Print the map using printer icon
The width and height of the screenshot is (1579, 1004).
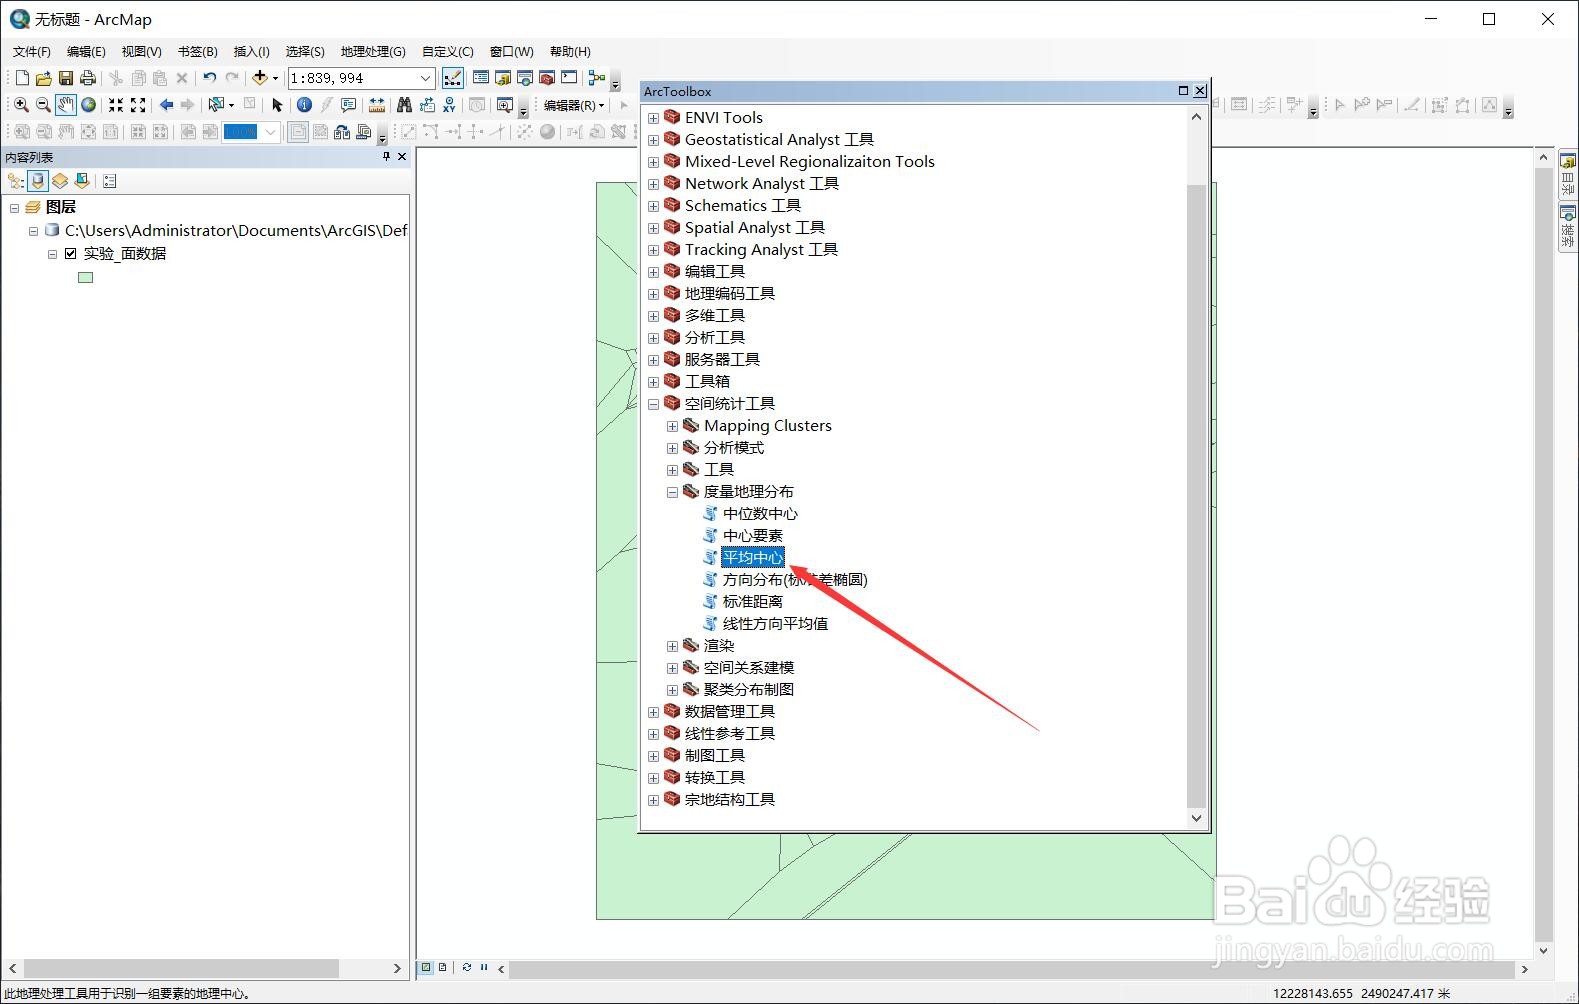click(88, 78)
